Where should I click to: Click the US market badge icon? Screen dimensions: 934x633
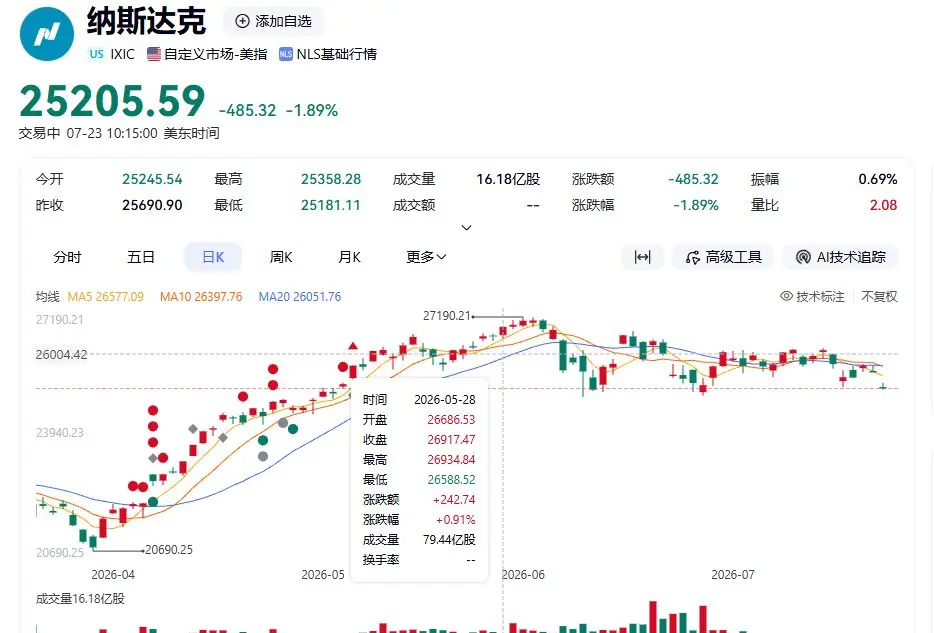pyautogui.click(x=96, y=54)
